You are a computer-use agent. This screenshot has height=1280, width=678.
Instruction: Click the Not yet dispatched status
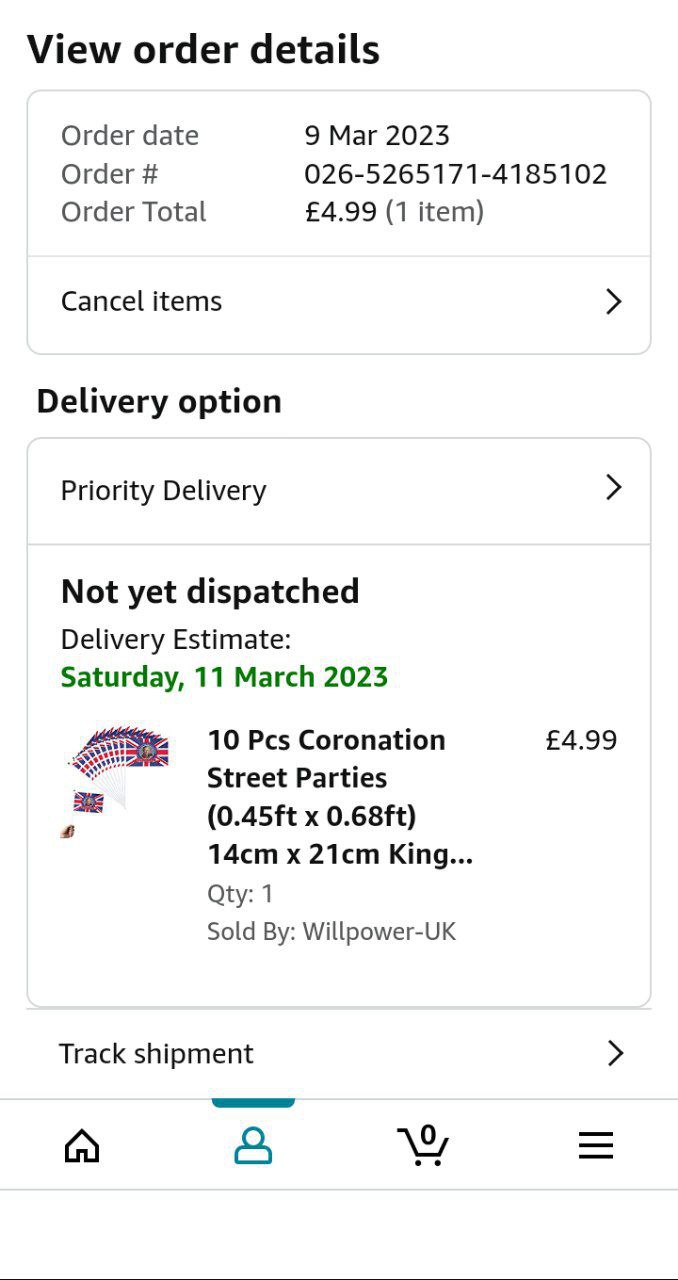tap(210, 592)
